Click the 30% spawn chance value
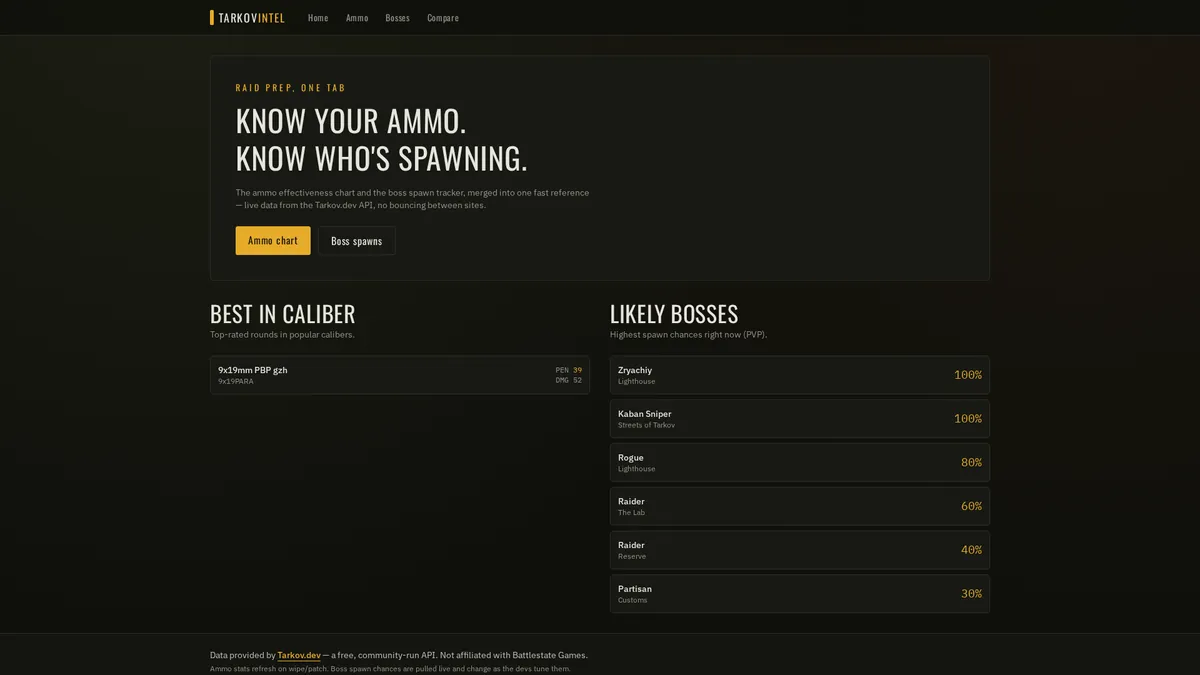Screen dimensions: 1200x675 [x=971, y=594]
